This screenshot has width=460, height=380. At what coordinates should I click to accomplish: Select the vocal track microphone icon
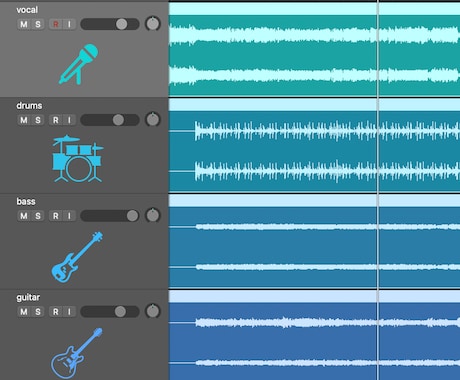coord(79,64)
